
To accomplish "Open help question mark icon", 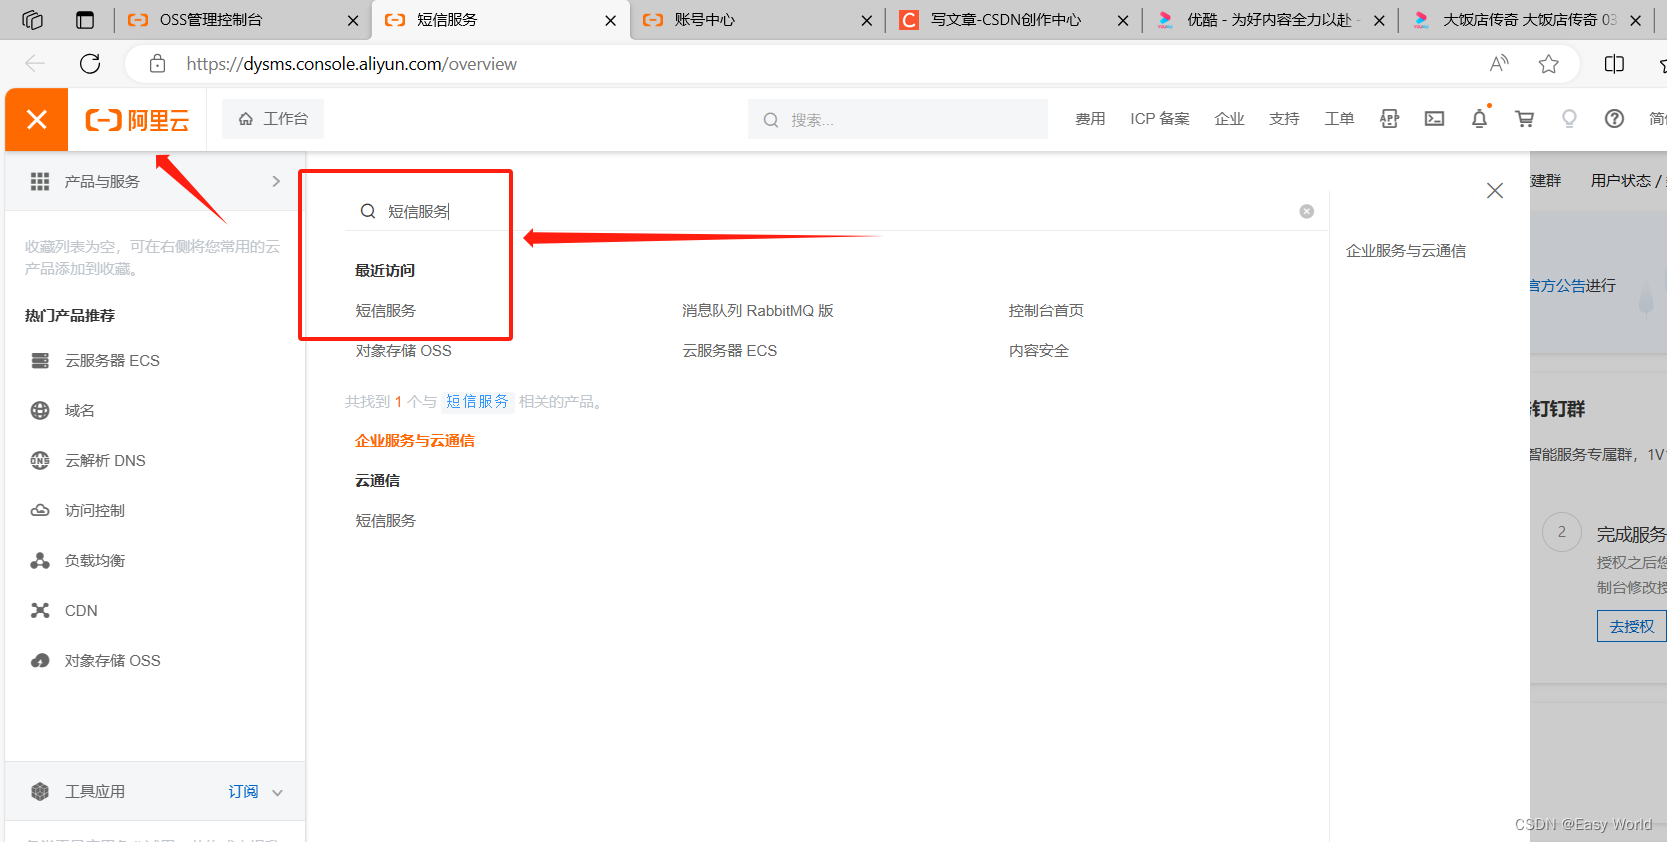I will (1614, 119).
